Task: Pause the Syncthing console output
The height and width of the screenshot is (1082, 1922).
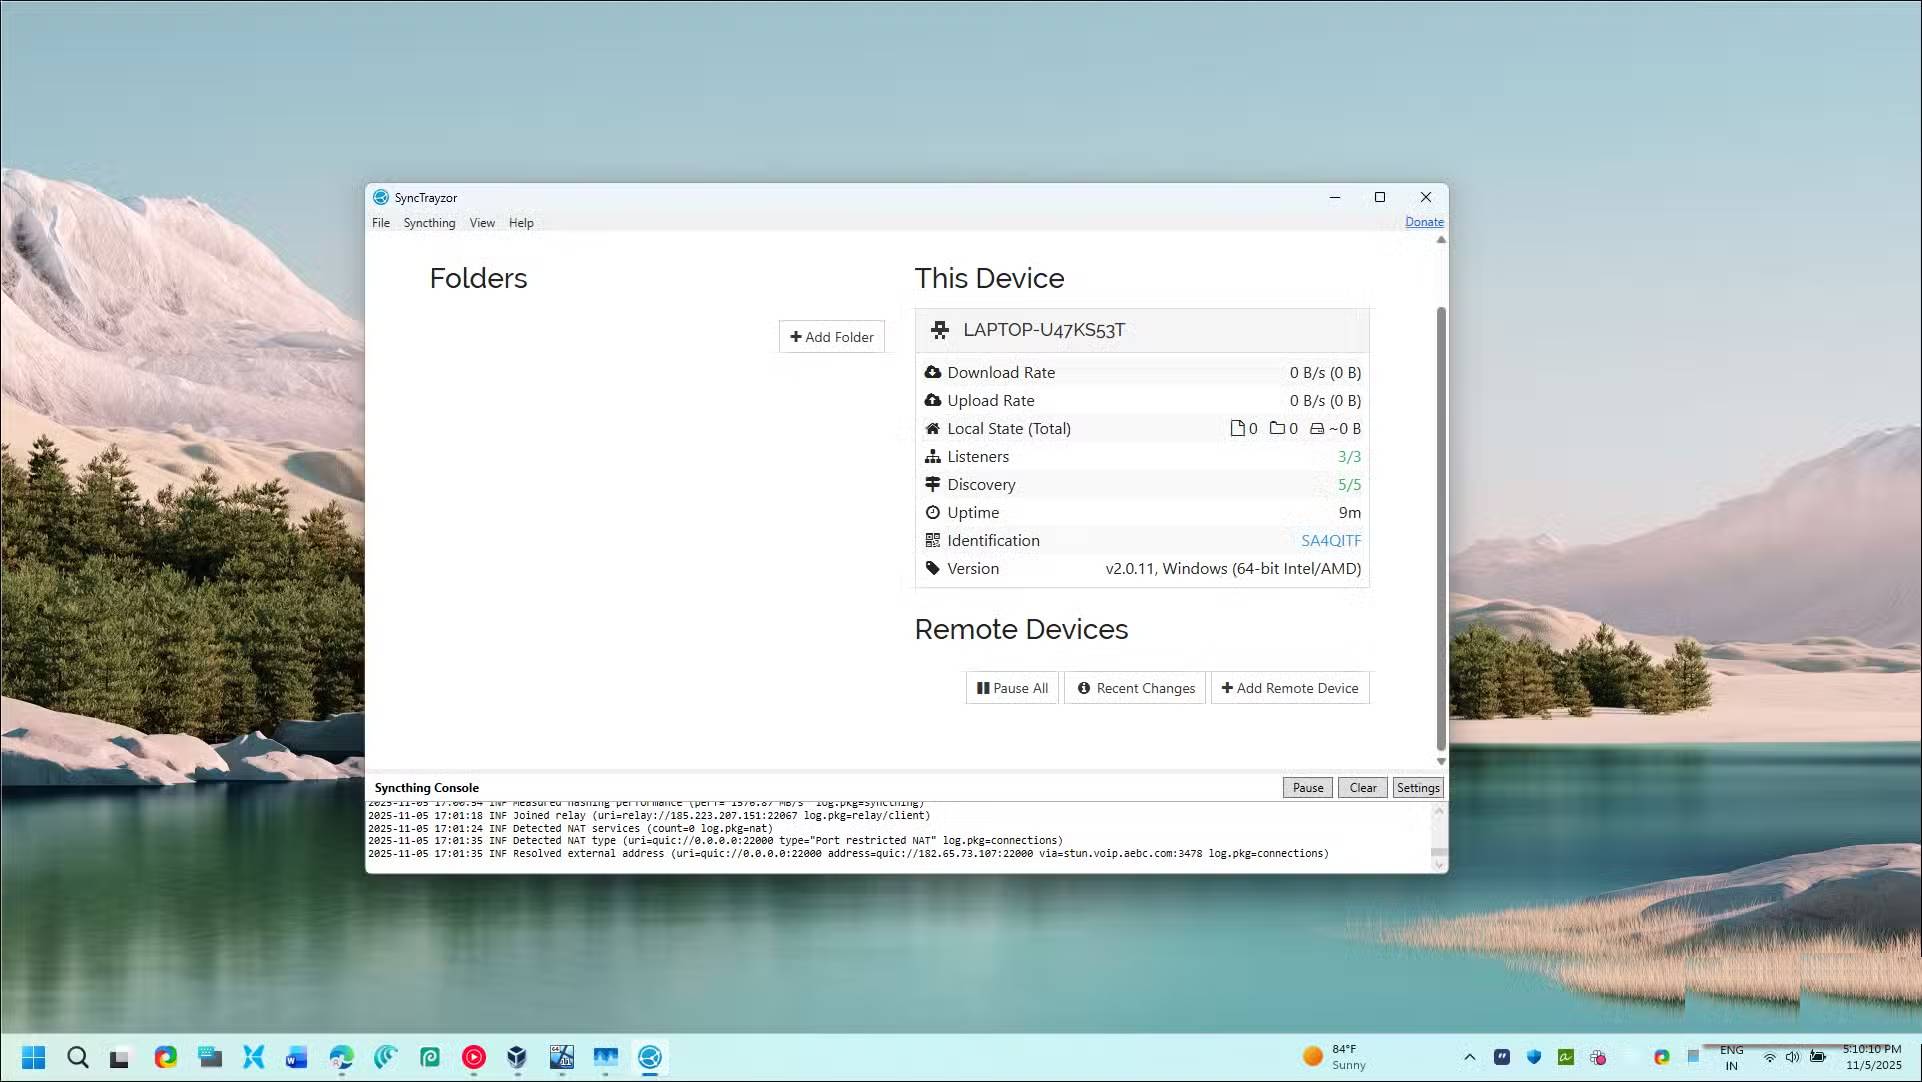Action: coord(1306,787)
